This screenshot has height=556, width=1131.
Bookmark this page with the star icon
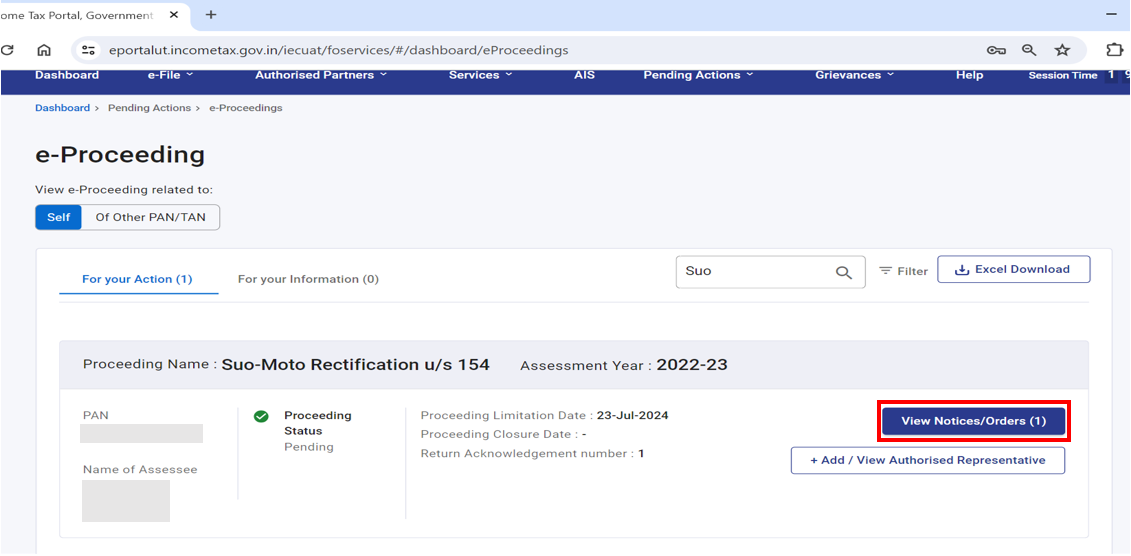[x=1062, y=50]
